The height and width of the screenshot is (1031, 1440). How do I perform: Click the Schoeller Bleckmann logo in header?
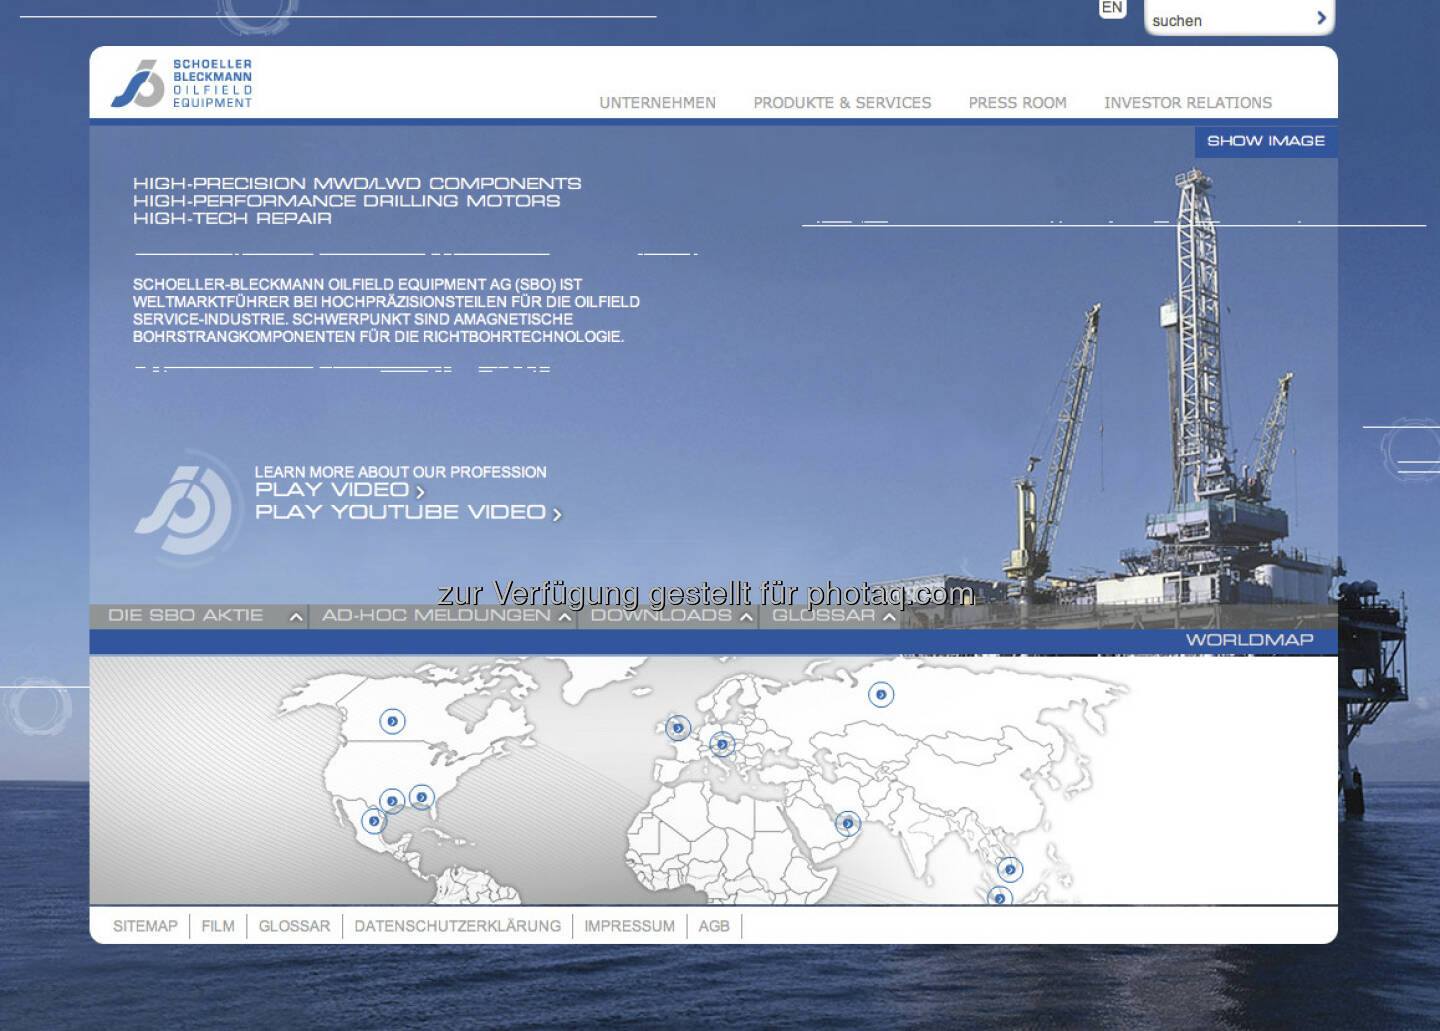[x=182, y=83]
